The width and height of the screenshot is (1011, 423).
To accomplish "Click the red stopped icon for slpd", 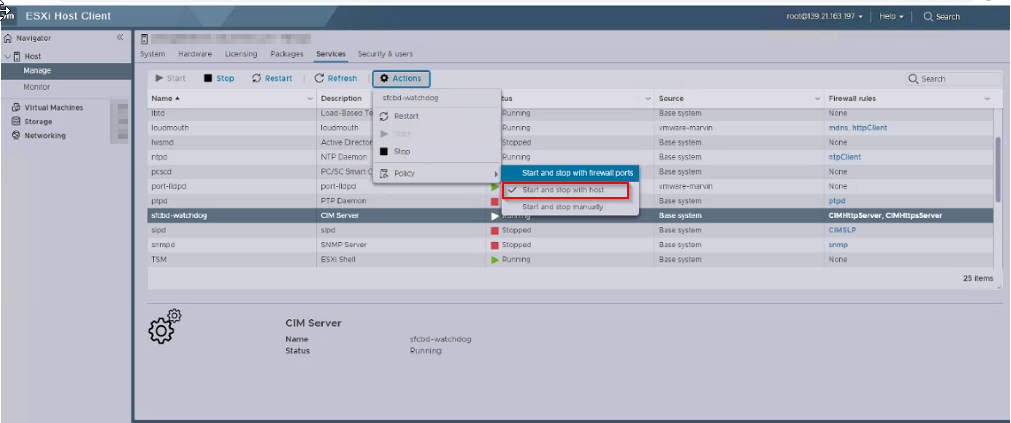I will tap(495, 230).
